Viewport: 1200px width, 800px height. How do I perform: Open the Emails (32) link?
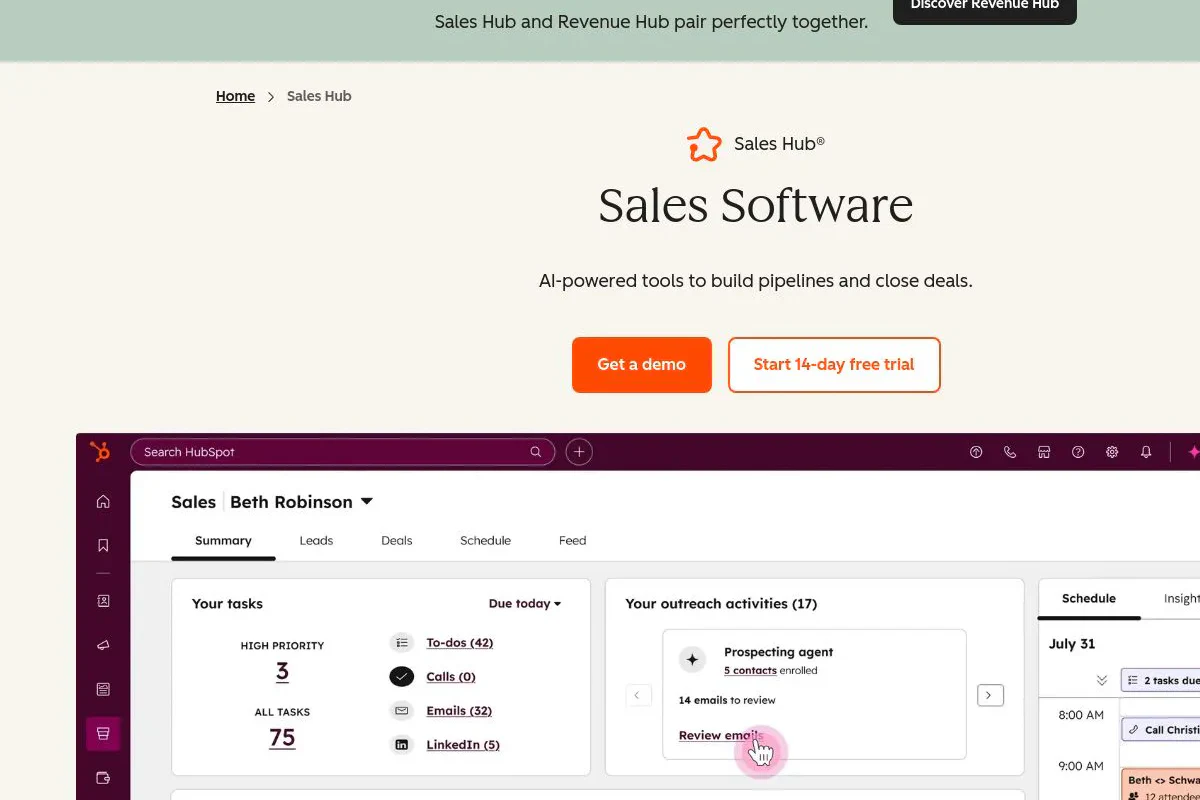(459, 711)
